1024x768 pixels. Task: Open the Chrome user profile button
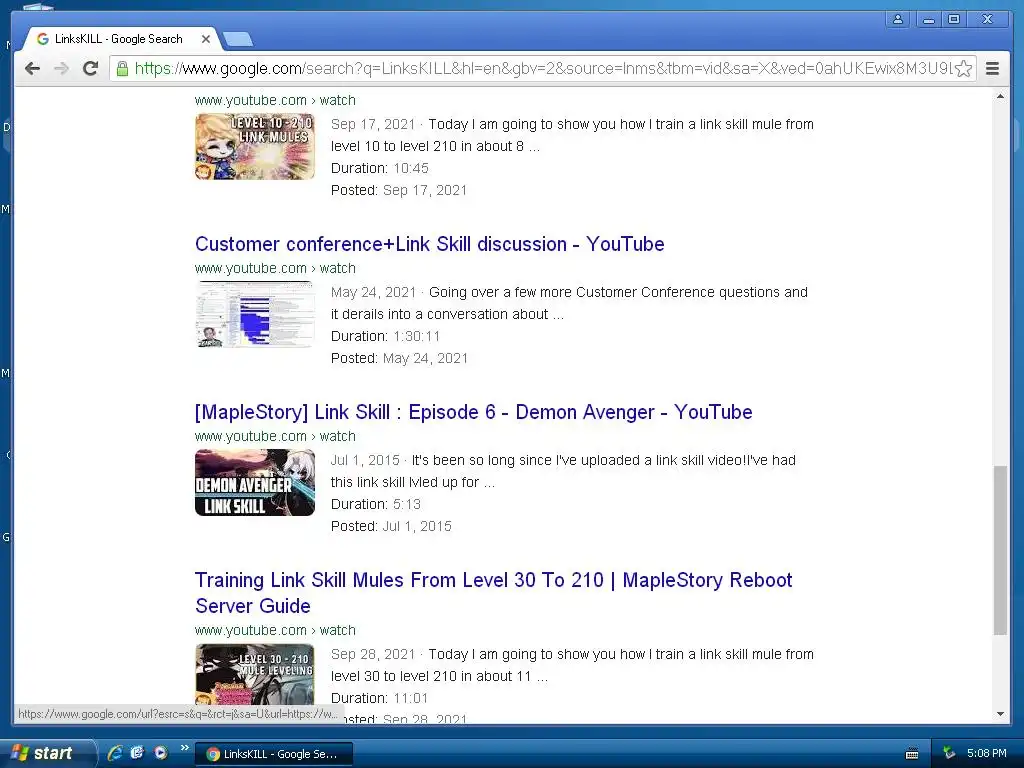pyautogui.click(x=898, y=19)
